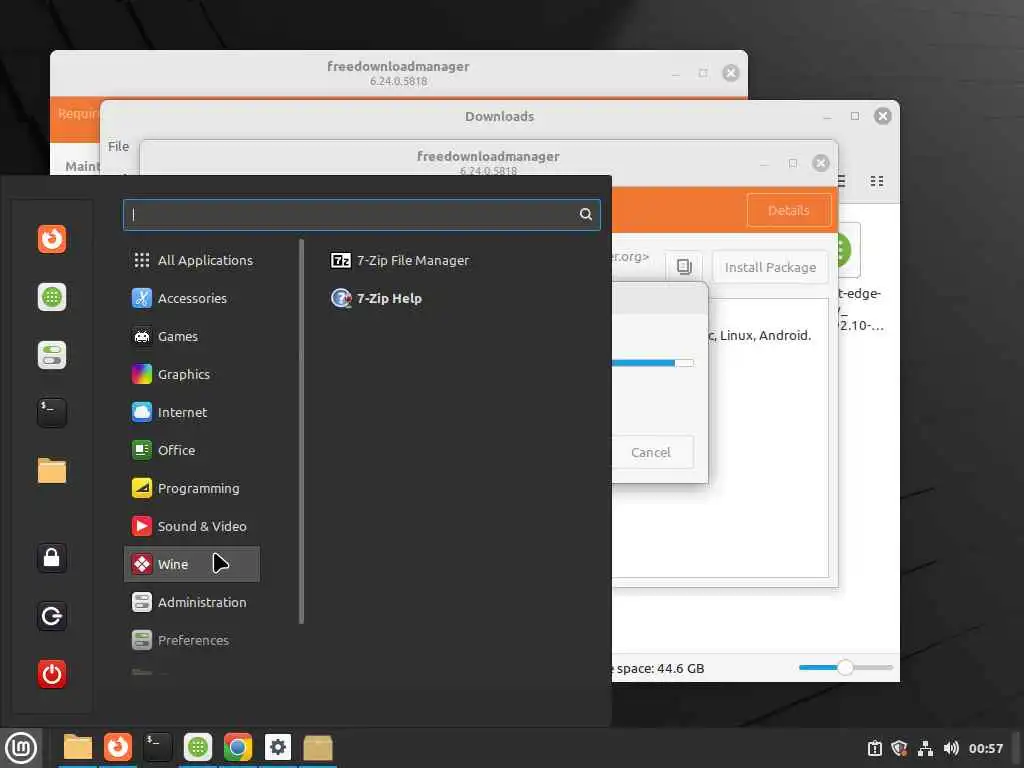Viewport: 1024px width, 768px height.
Task: Select the Administration category
Action: [x=192, y=602]
